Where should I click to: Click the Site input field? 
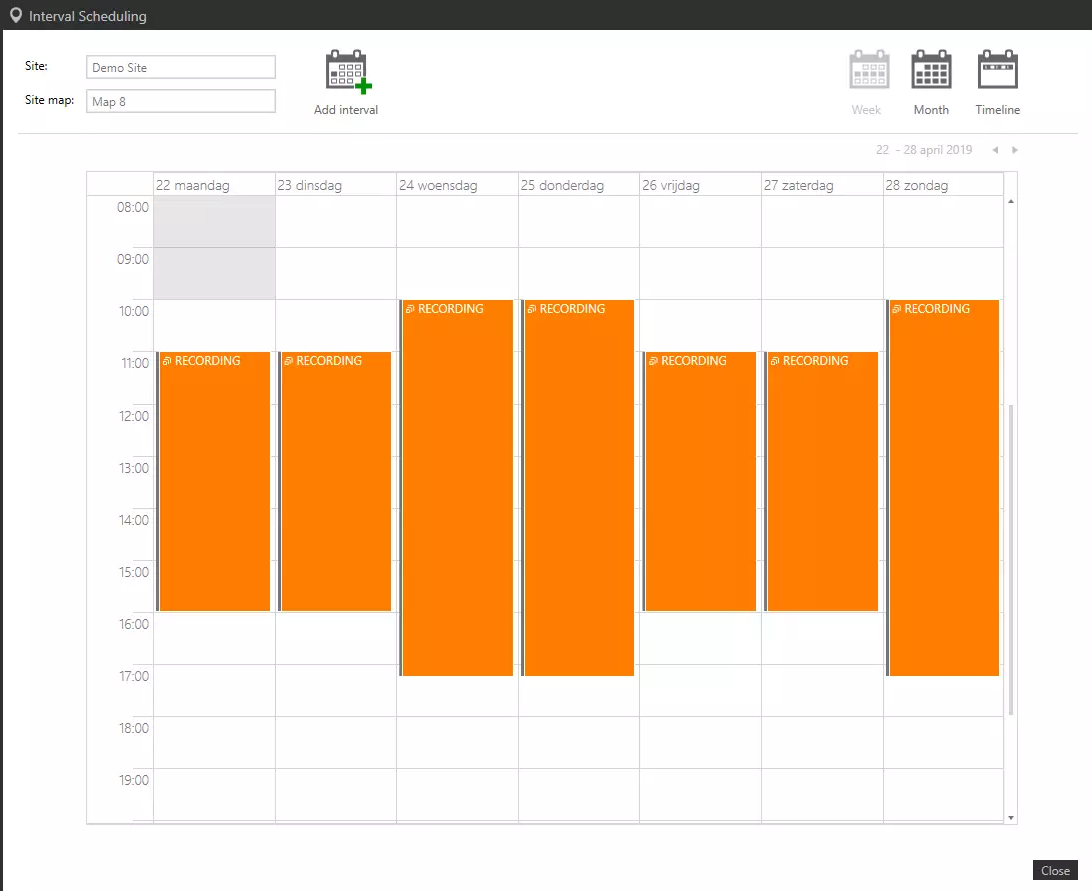tap(181, 68)
